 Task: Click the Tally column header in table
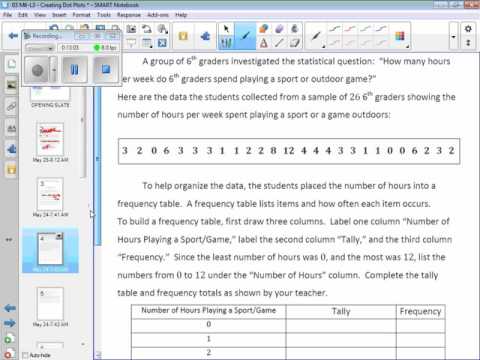pyautogui.click(x=341, y=311)
